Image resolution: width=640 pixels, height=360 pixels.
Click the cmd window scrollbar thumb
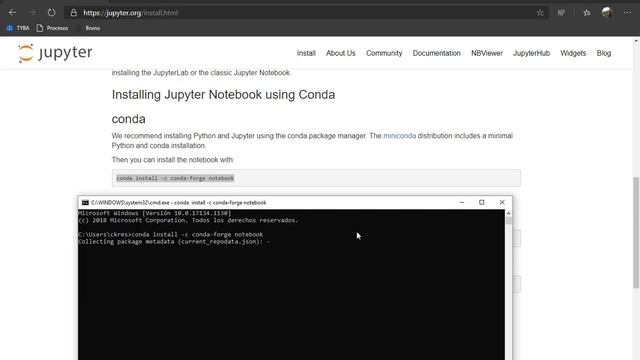(x=509, y=221)
